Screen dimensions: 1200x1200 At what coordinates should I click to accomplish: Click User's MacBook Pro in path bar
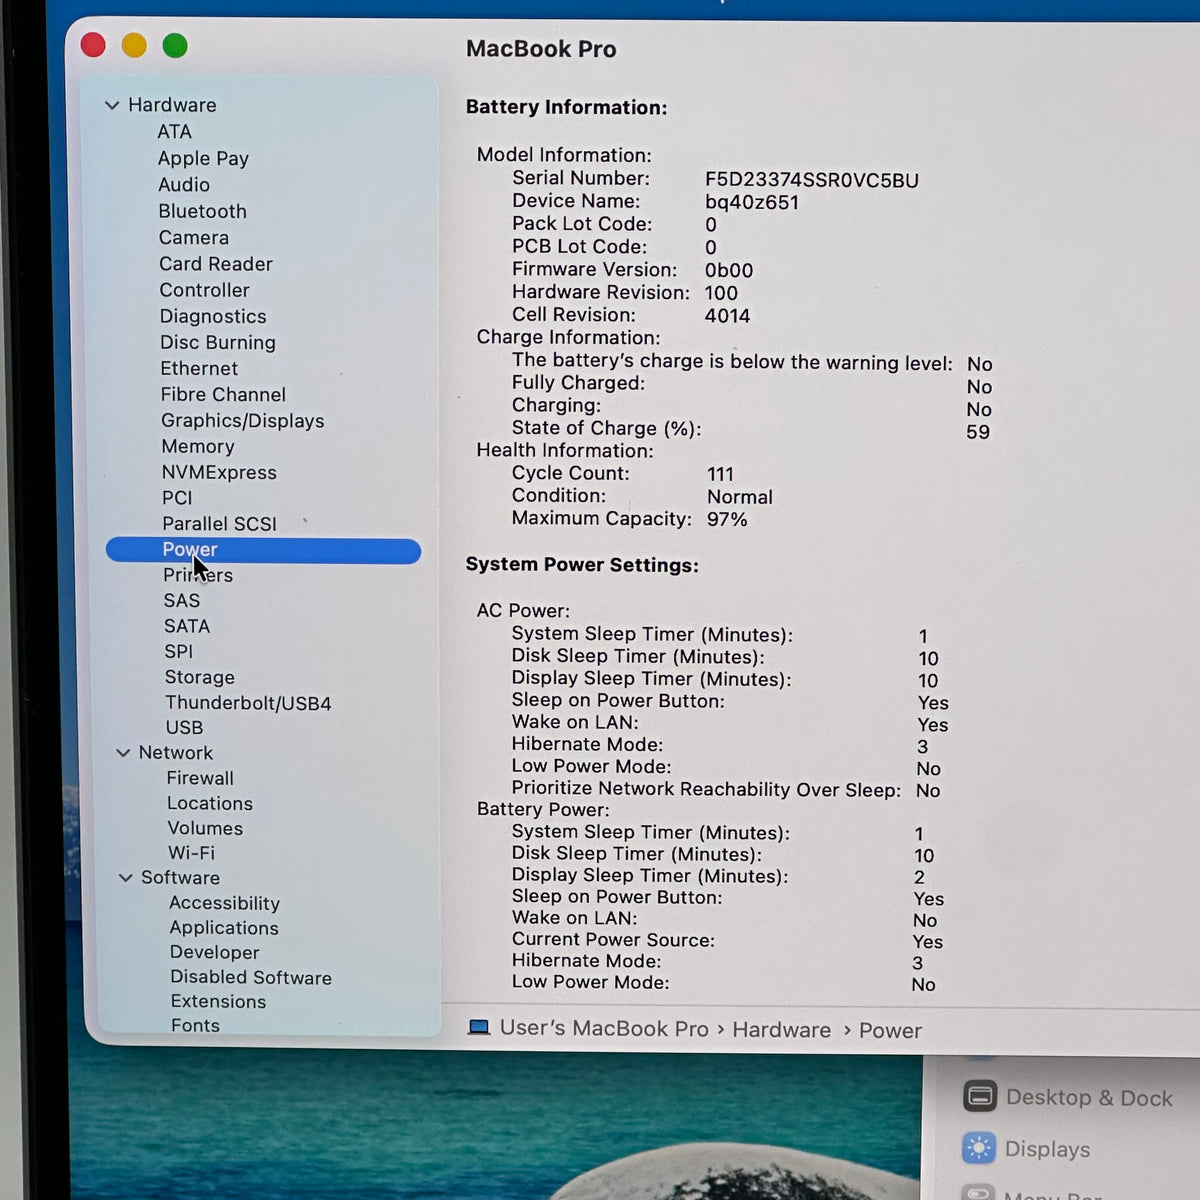pyautogui.click(x=604, y=1028)
